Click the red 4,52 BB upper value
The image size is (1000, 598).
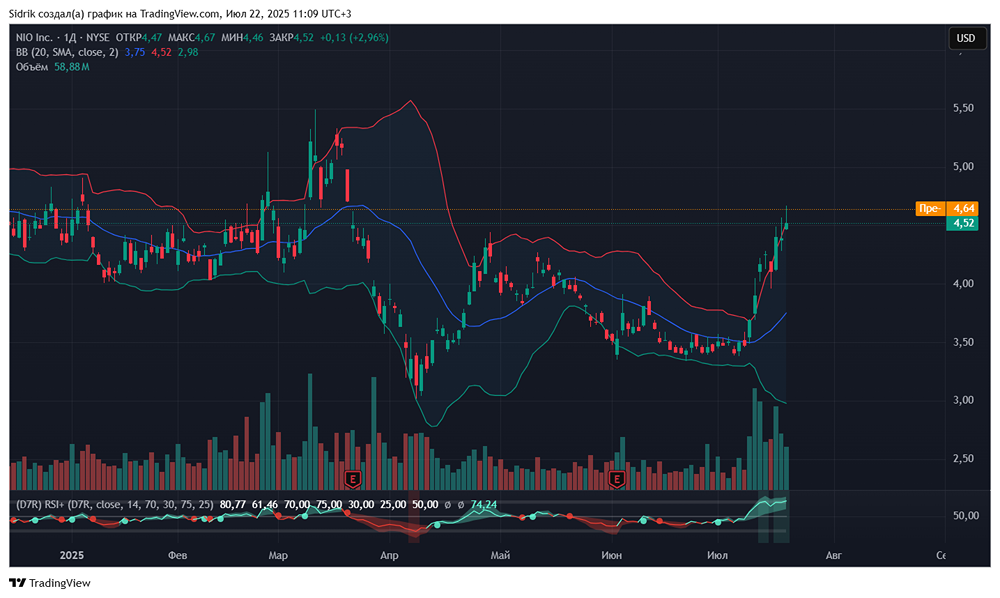[x=161, y=52]
